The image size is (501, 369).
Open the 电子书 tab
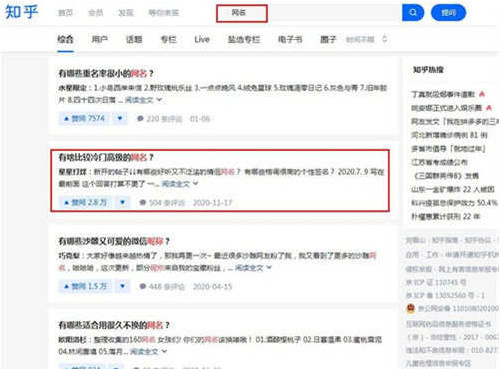point(290,39)
